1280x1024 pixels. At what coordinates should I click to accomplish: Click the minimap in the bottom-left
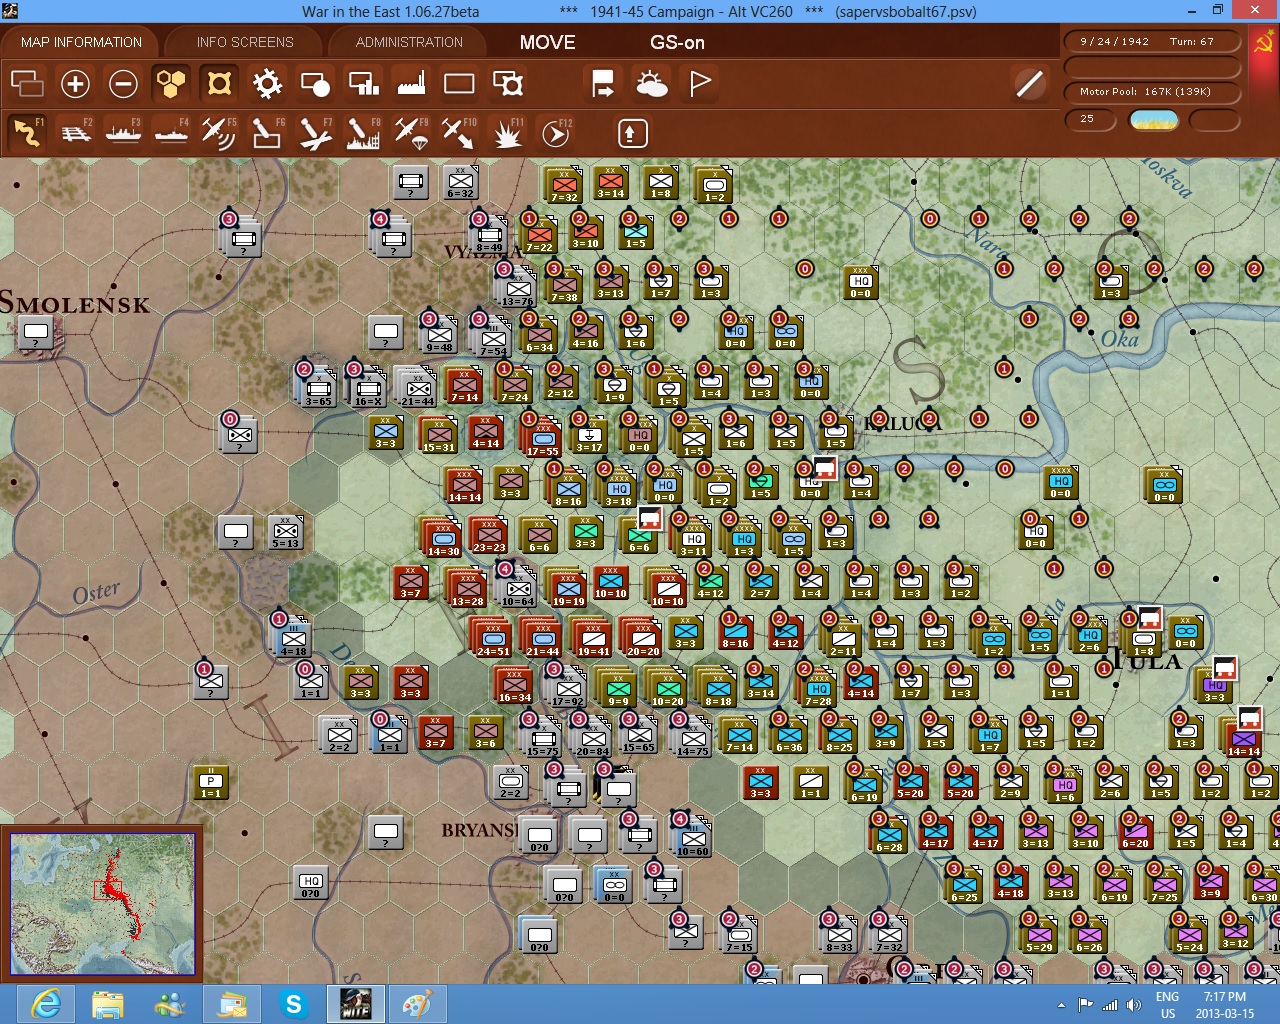click(x=102, y=904)
